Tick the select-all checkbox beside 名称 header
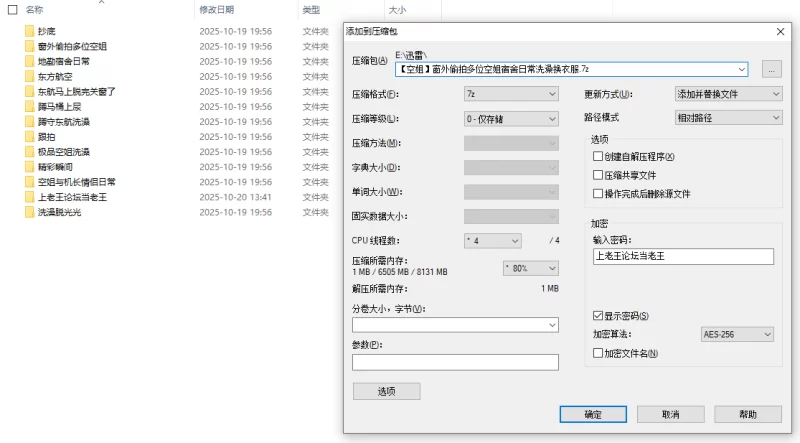Screen dimensions: 800x443 (x=13, y=10)
